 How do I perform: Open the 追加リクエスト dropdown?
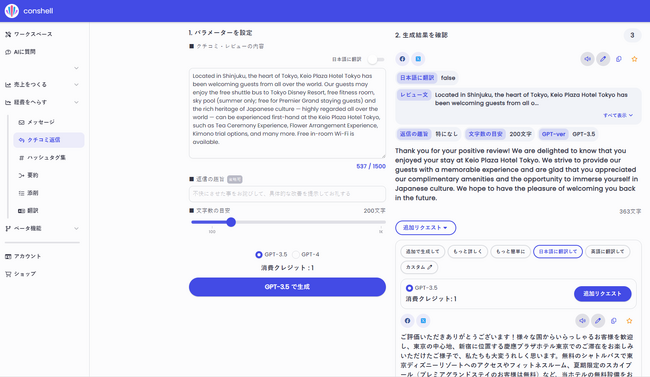(425, 228)
